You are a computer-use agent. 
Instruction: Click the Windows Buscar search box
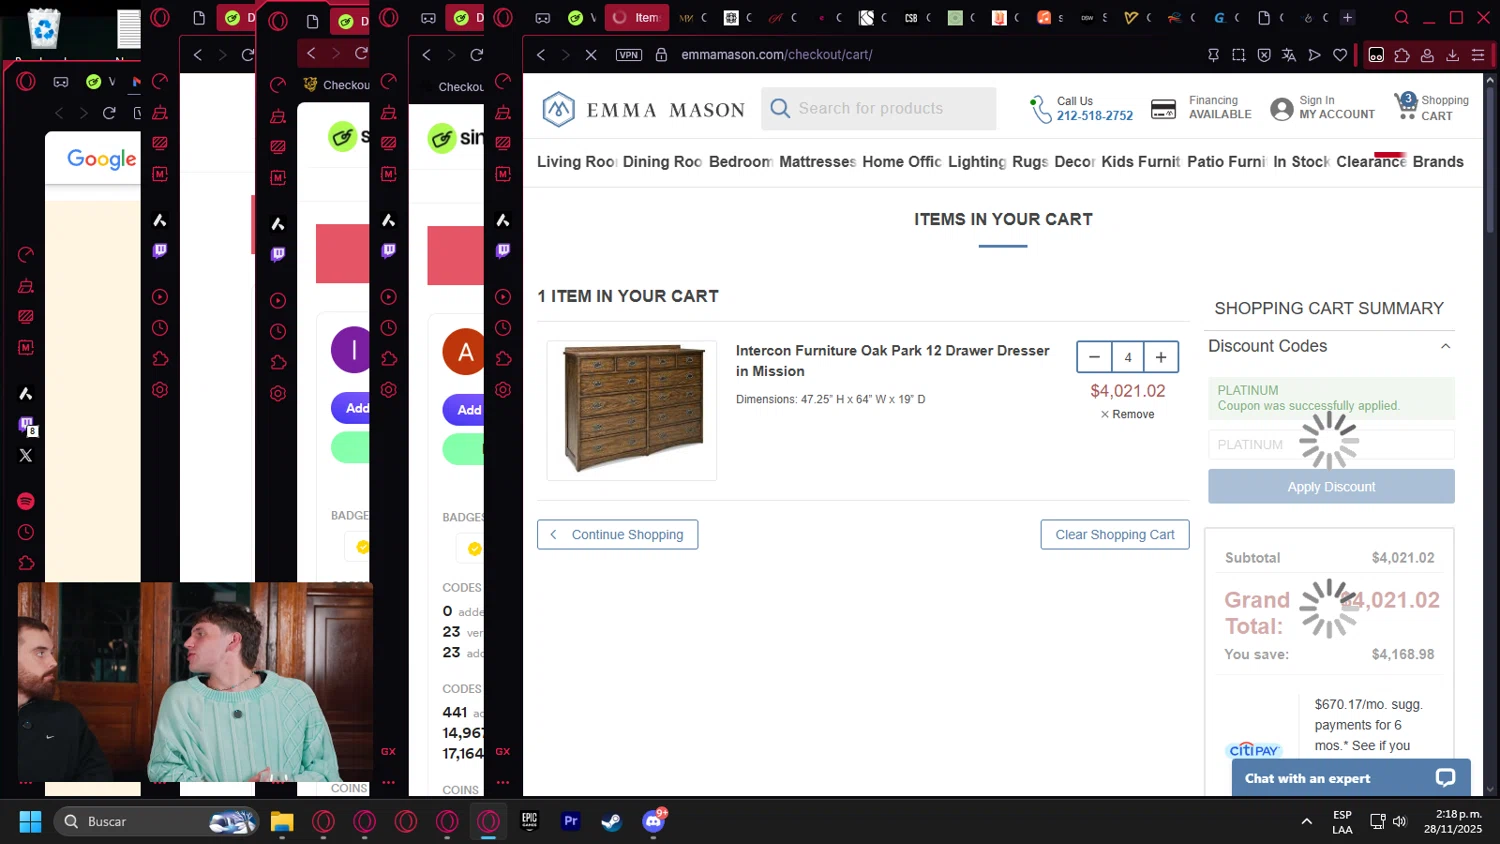(x=156, y=821)
